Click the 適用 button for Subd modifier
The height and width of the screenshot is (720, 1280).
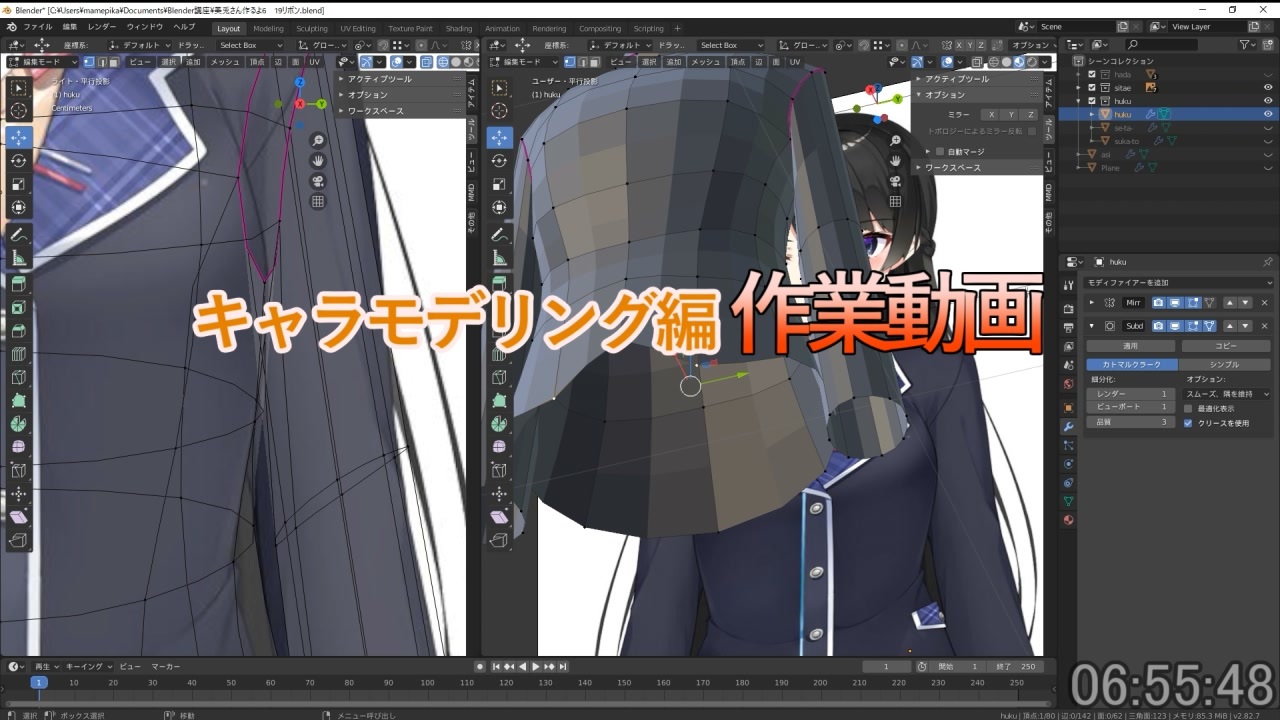coord(1130,346)
